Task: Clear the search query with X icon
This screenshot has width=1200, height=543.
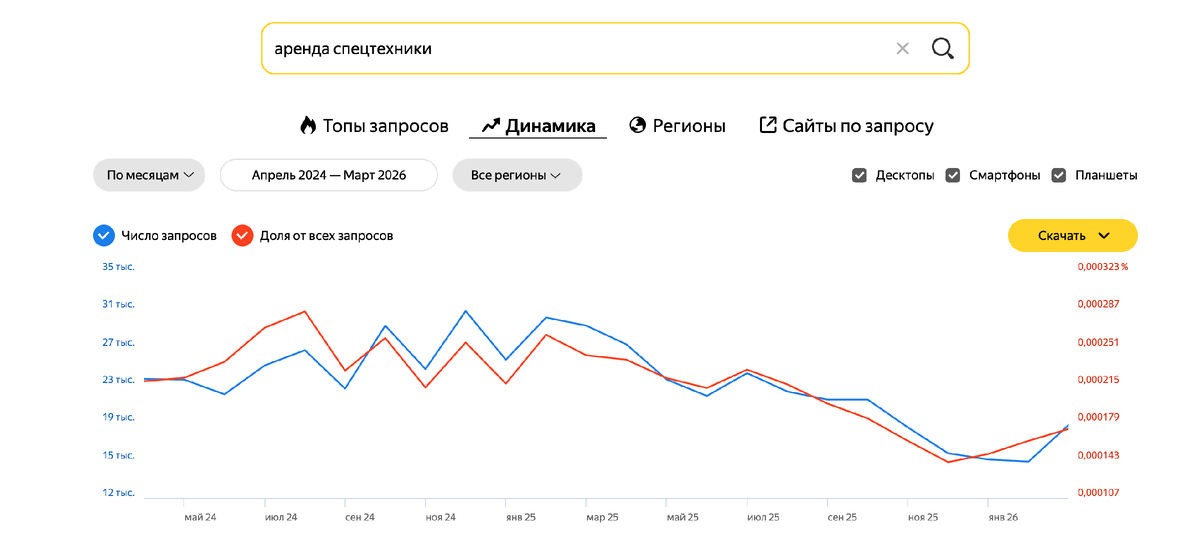Action: pyautogui.click(x=902, y=48)
